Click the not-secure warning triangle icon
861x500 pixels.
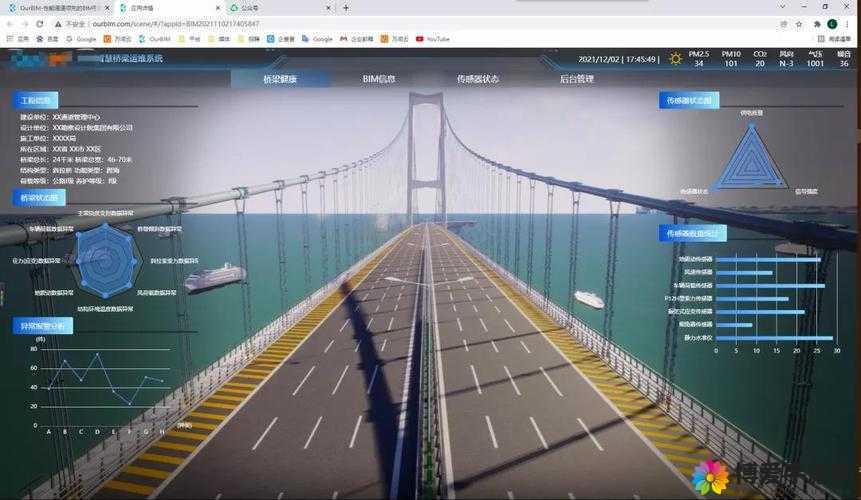58,24
